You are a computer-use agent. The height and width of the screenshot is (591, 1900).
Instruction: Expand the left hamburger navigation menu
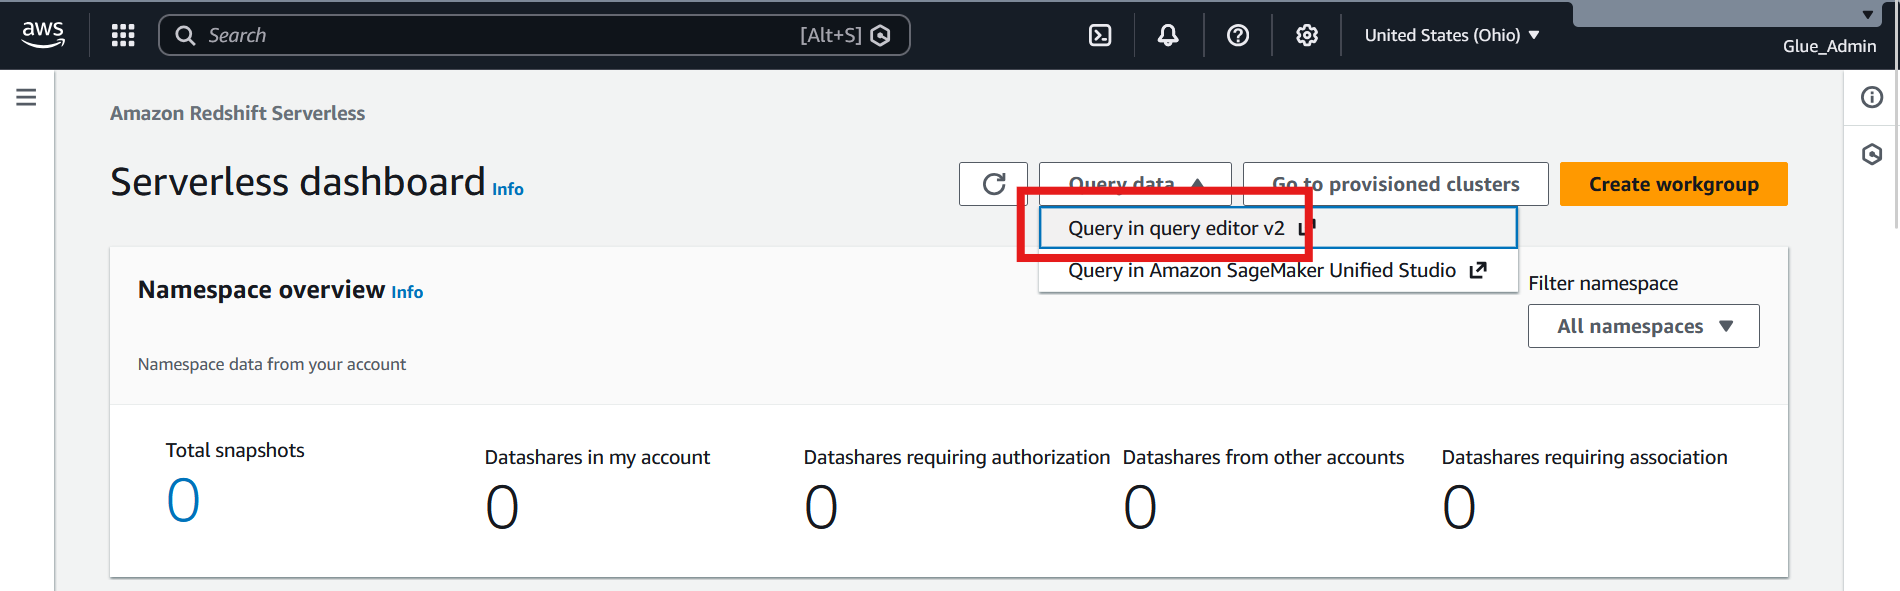pos(26,97)
